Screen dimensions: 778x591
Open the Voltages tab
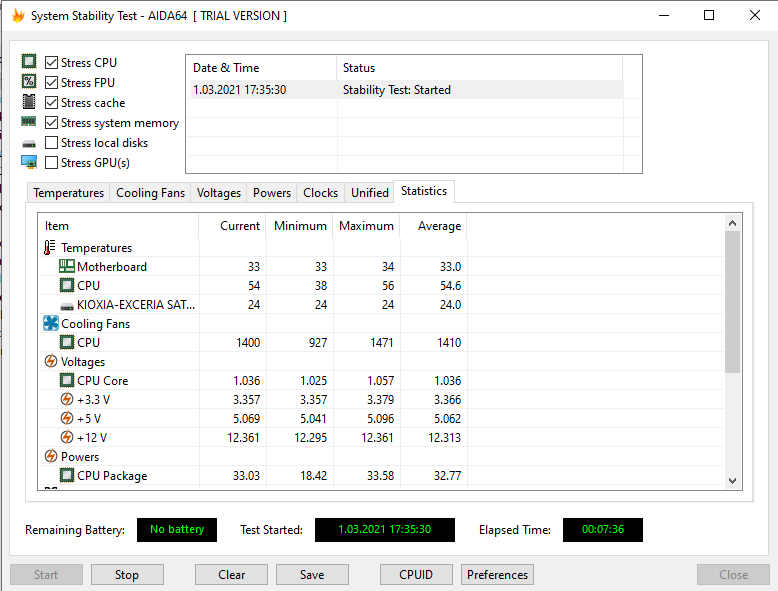pos(219,193)
